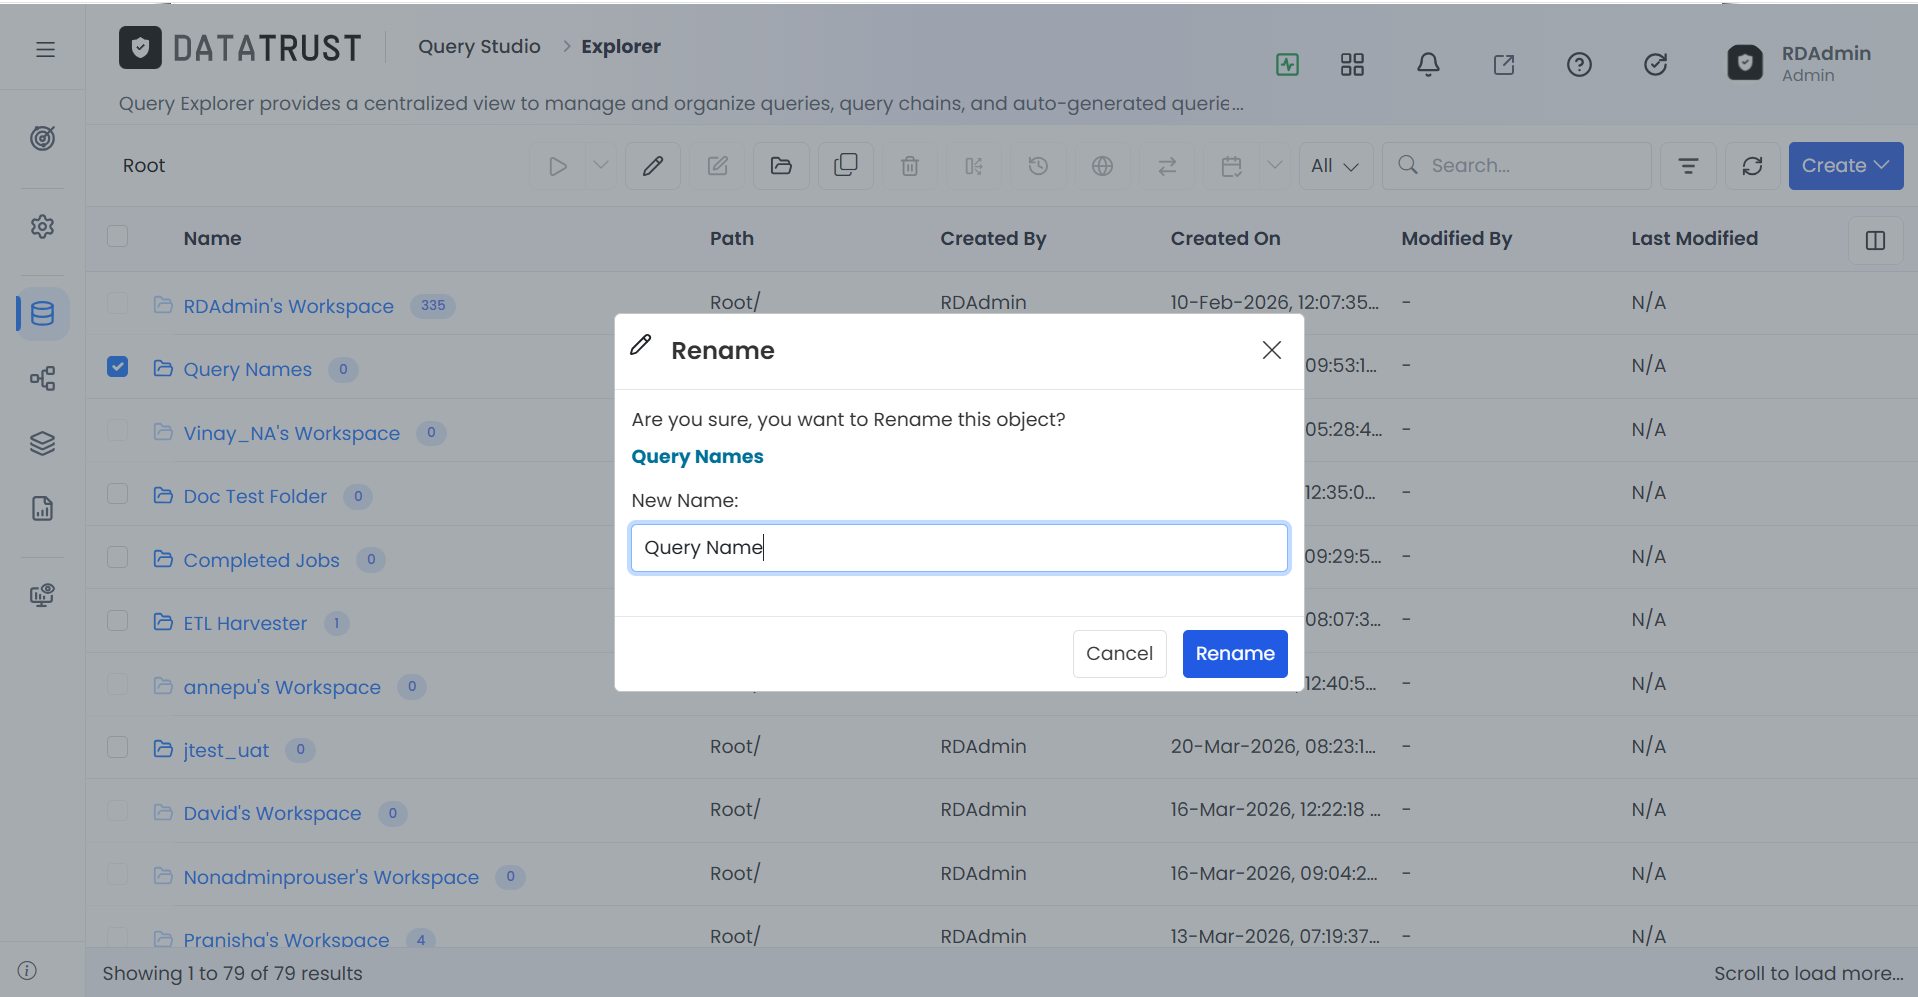Close the Rename dialog with X
The height and width of the screenshot is (997, 1918).
1271,350
